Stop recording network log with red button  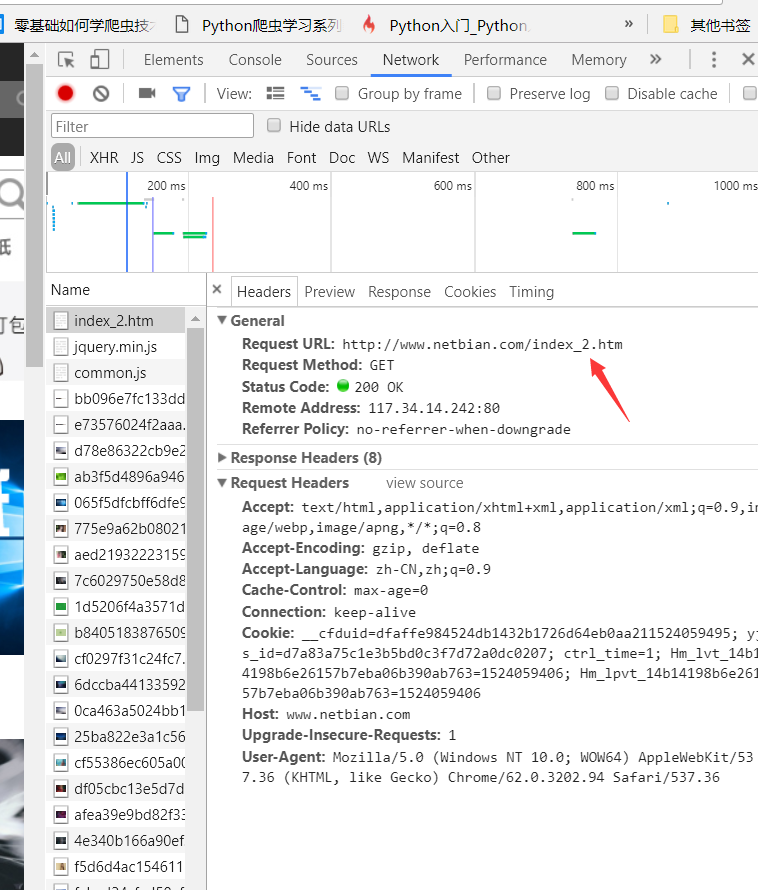[66, 93]
